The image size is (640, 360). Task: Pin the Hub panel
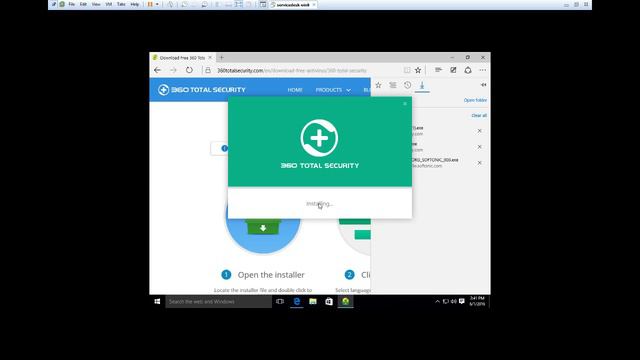pyautogui.click(x=483, y=85)
